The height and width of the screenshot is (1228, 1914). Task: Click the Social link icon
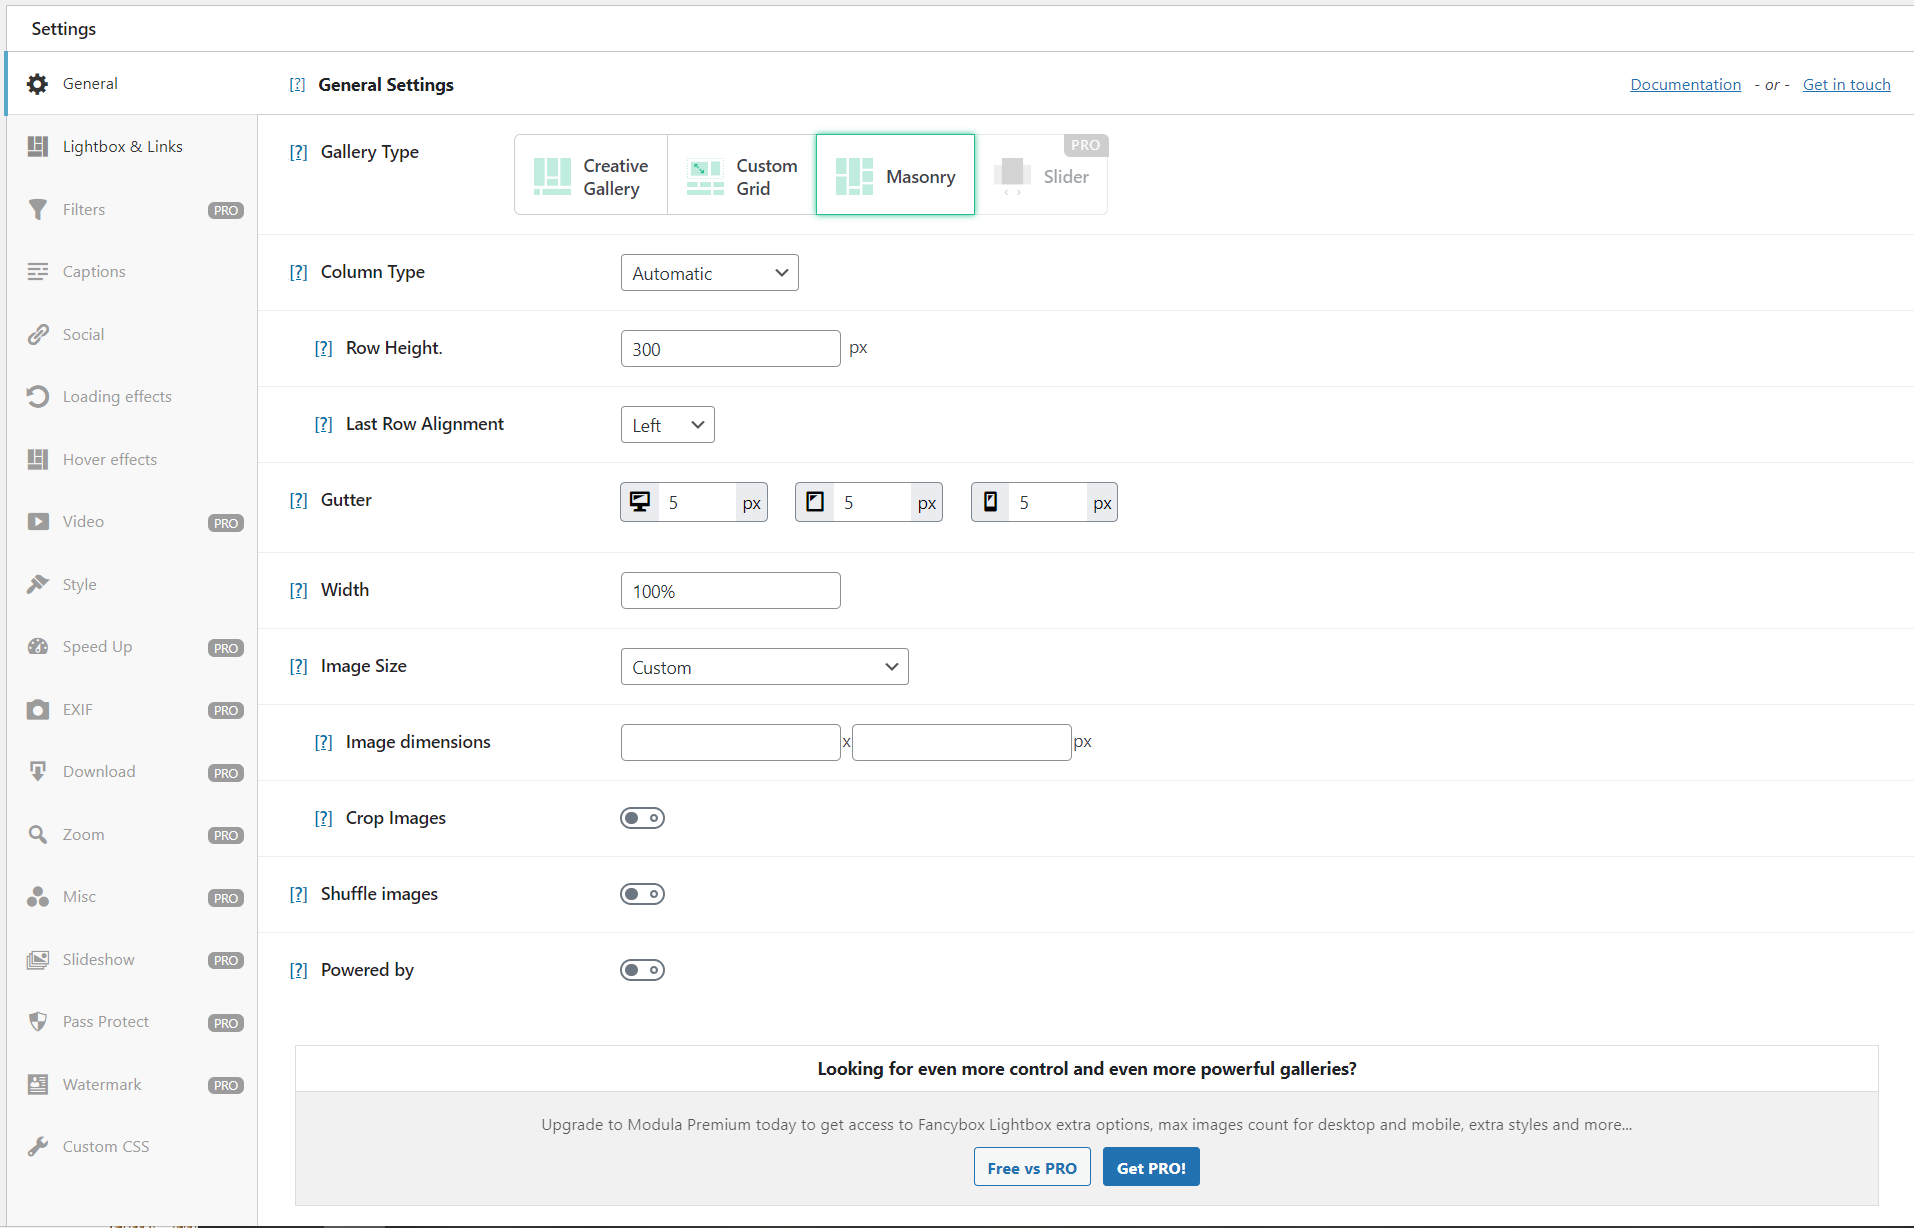pyautogui.click(x=38, y=334)
